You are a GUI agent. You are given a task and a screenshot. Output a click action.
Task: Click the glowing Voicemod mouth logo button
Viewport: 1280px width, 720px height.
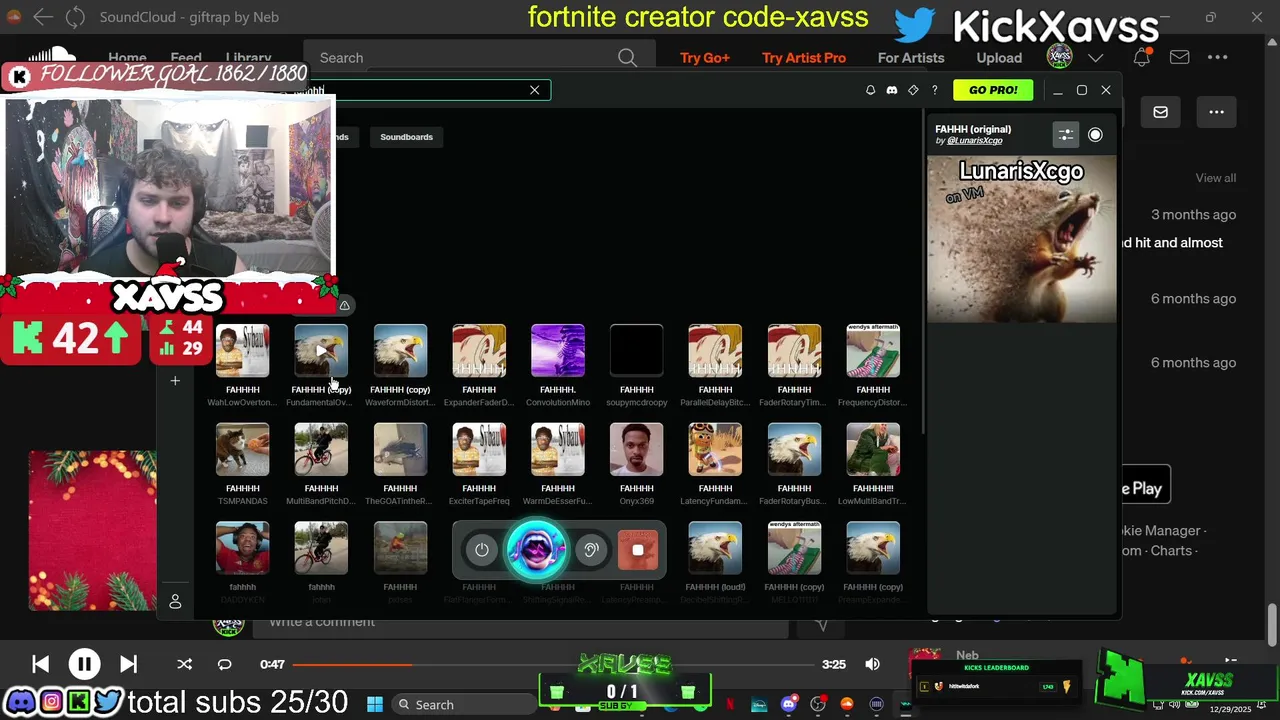pyautogui.click(x=536, y=549)
